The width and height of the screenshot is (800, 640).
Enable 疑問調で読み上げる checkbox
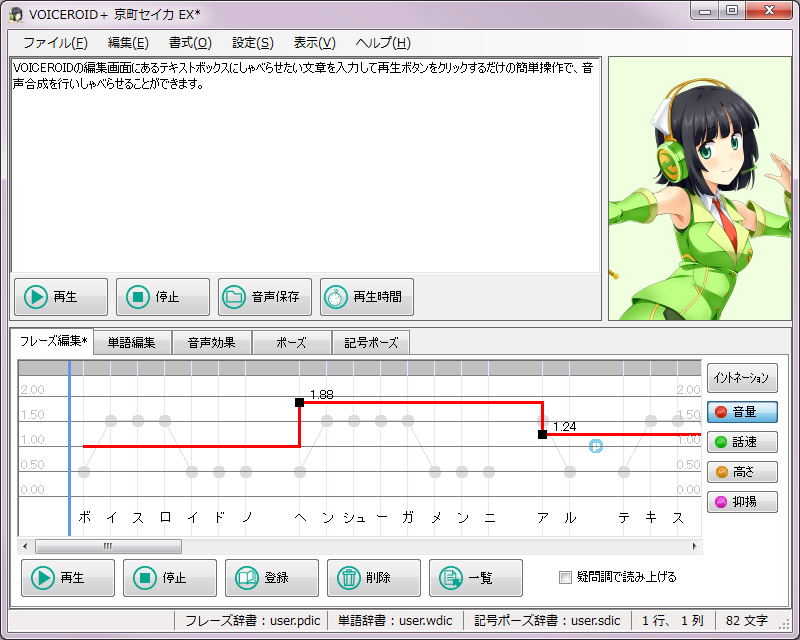(x=566, y=577)
